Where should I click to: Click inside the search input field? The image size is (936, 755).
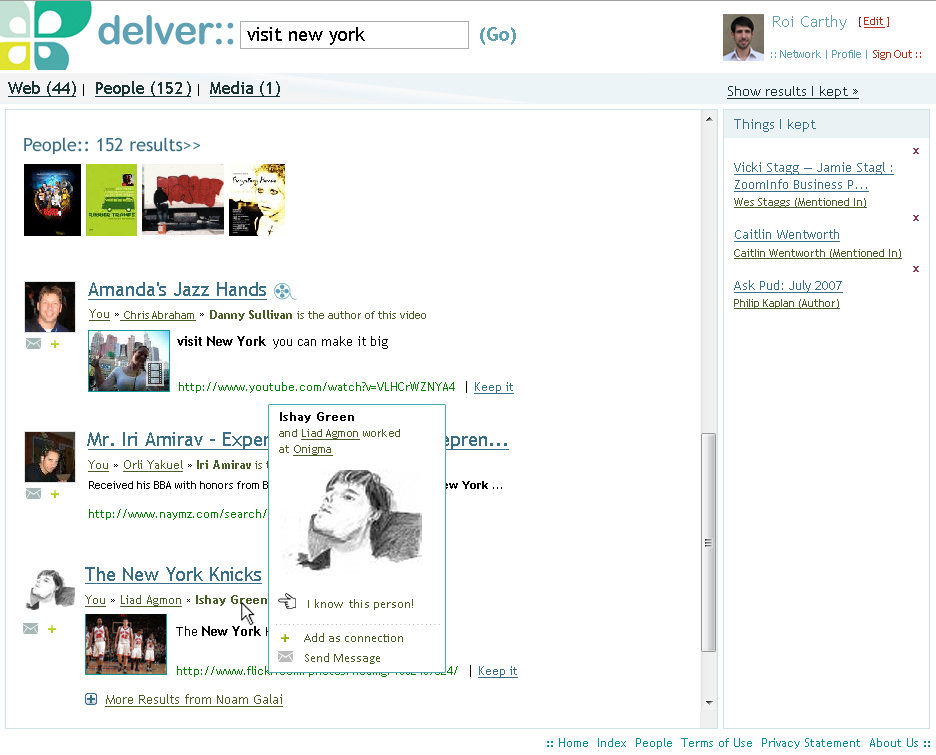[x=354, y=35]
